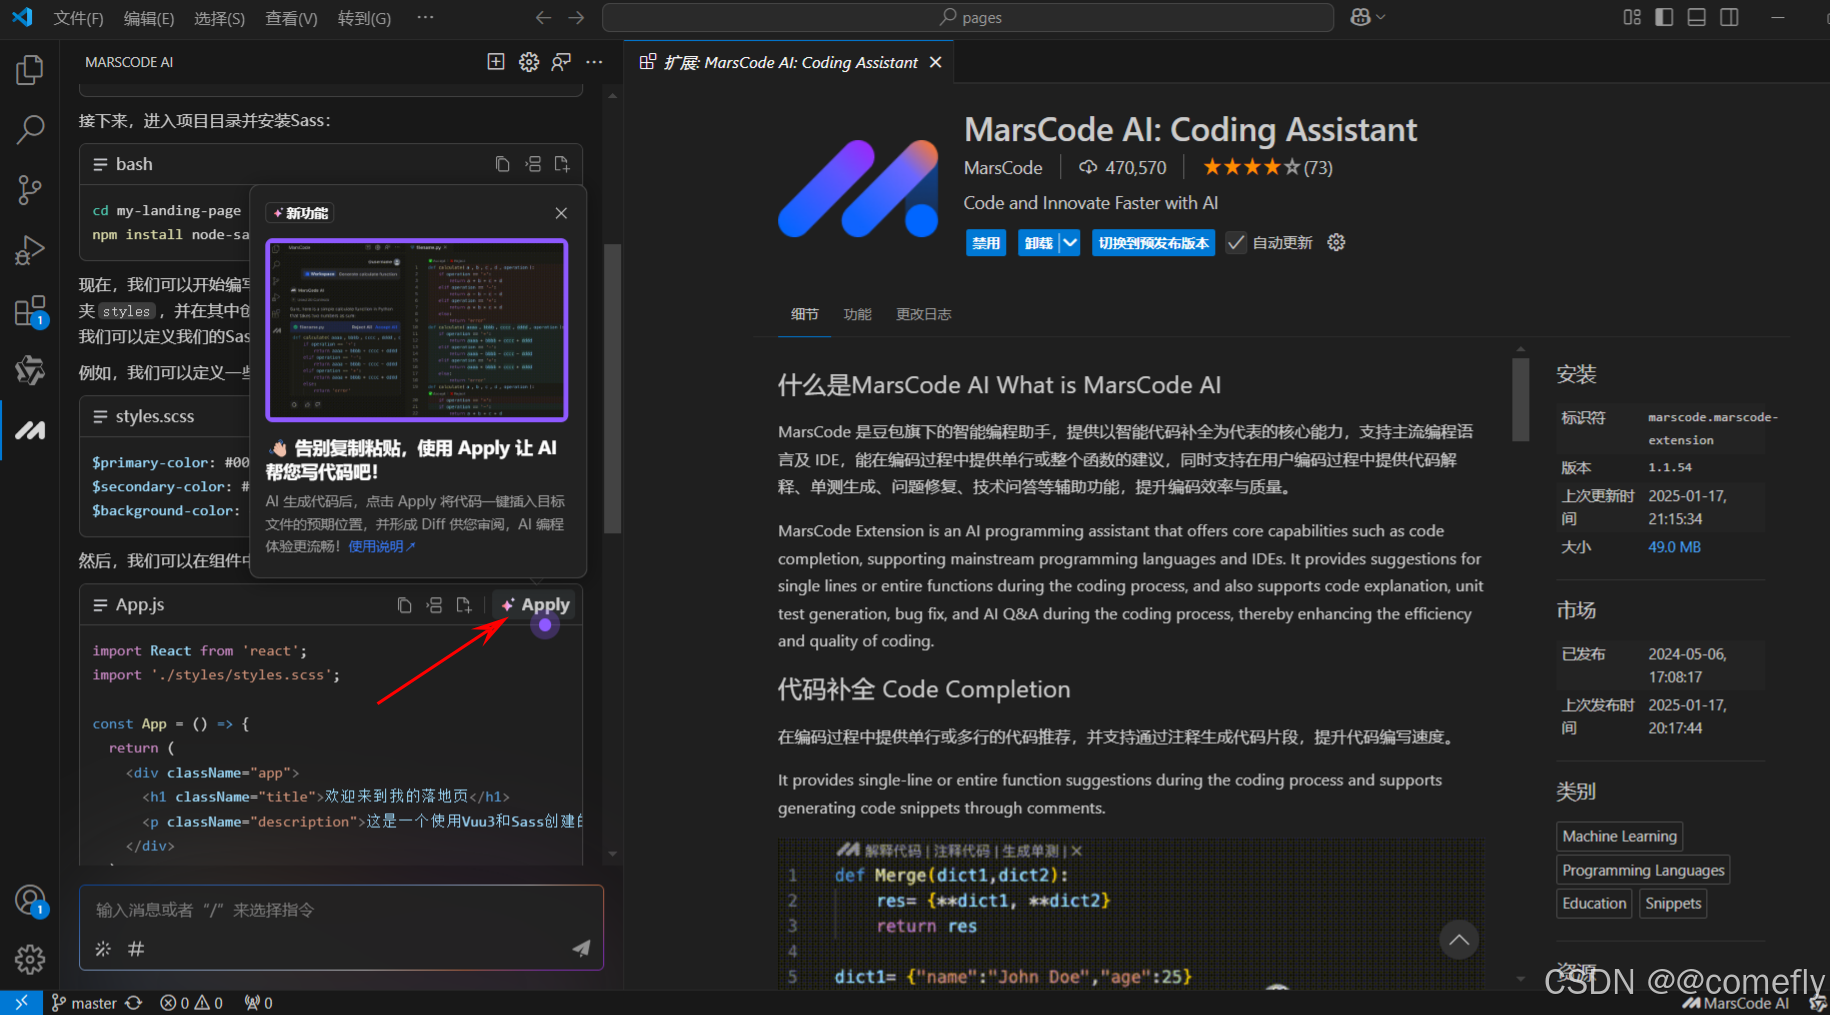Click the master branch in status bar

click(x=84, y=1003)
